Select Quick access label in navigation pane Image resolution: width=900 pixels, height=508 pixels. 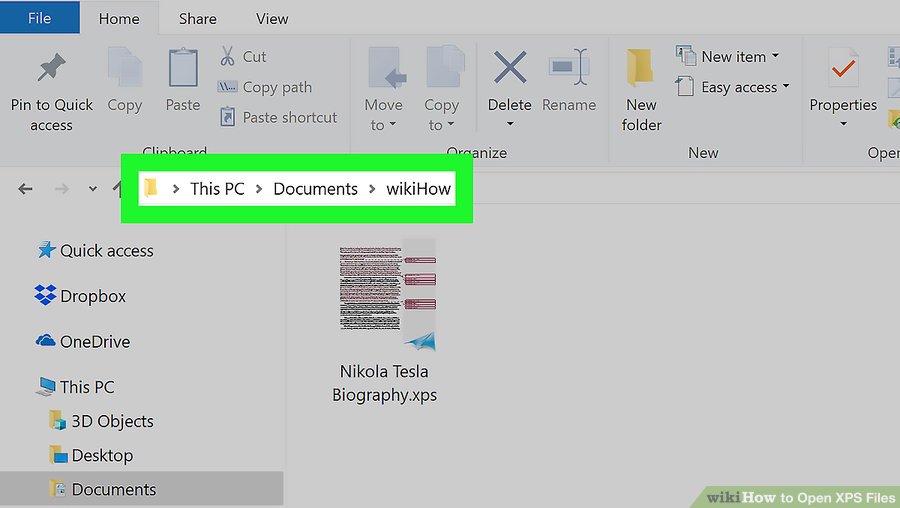coord(107,250)
